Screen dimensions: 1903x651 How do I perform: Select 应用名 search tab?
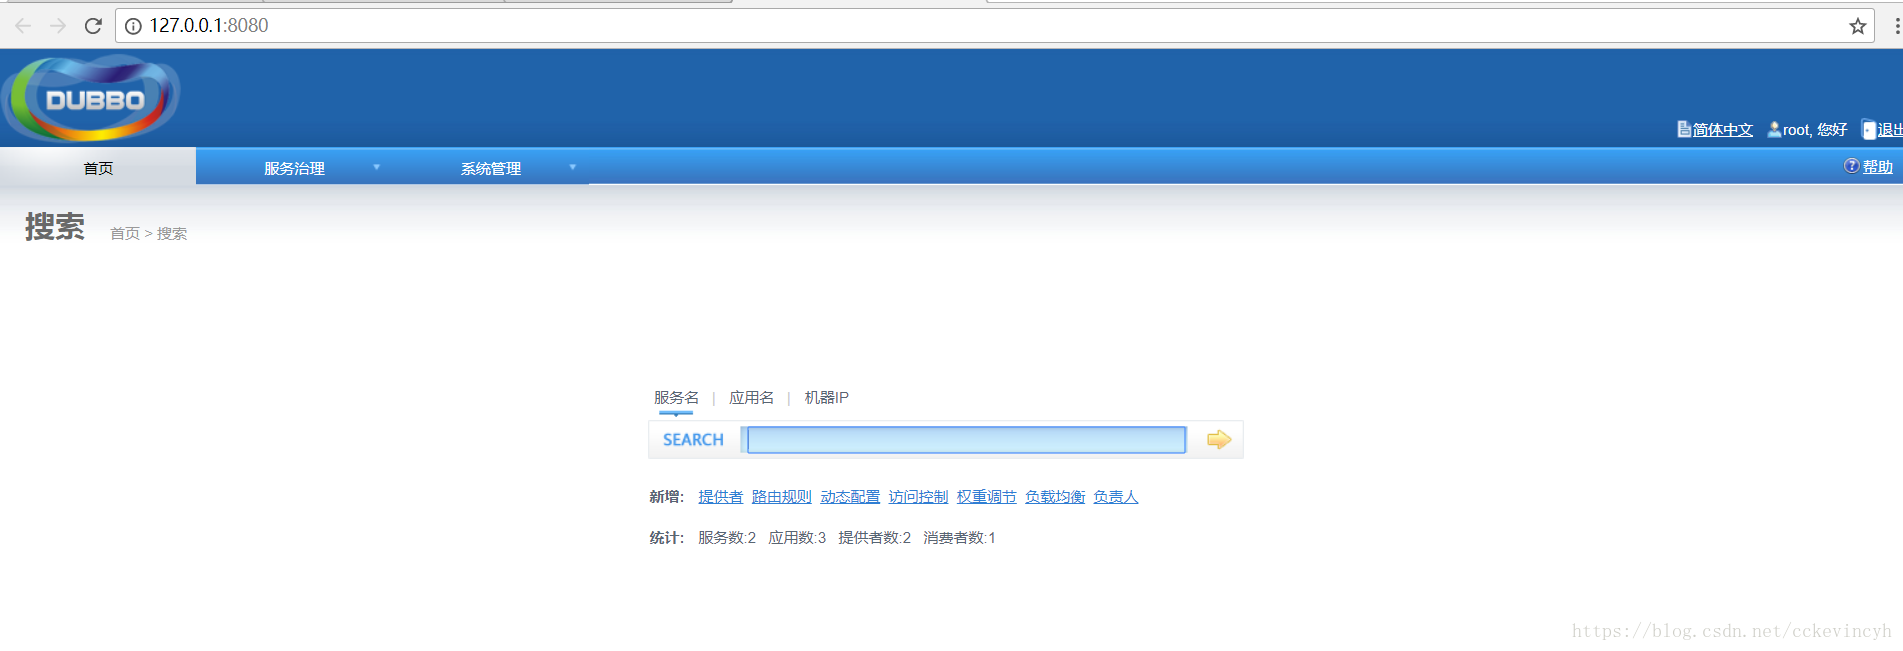coord(751,398)
